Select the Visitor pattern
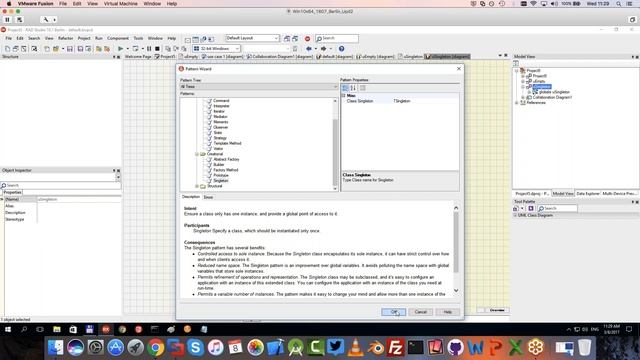 coord(218,149)
